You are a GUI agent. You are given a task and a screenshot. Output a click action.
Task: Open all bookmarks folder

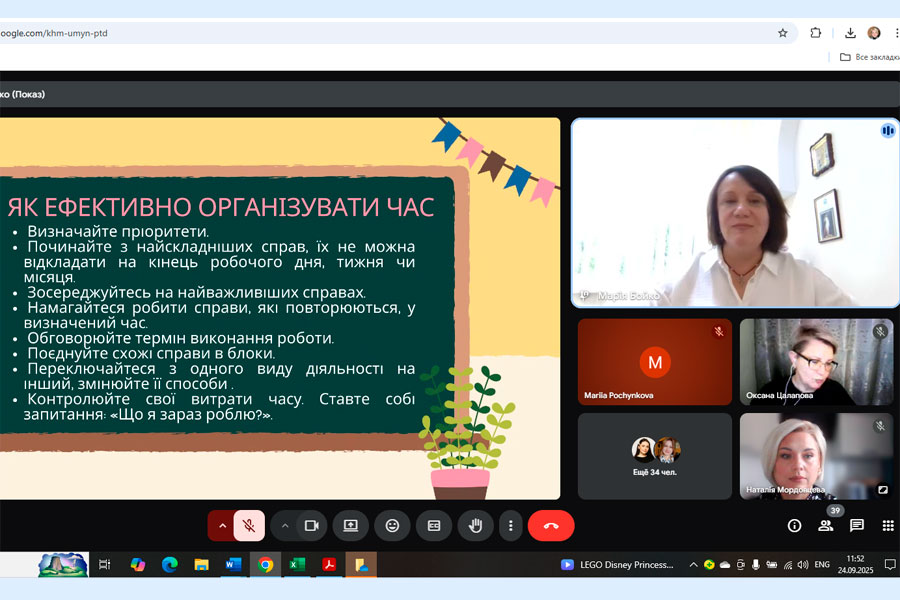(869, 57)
